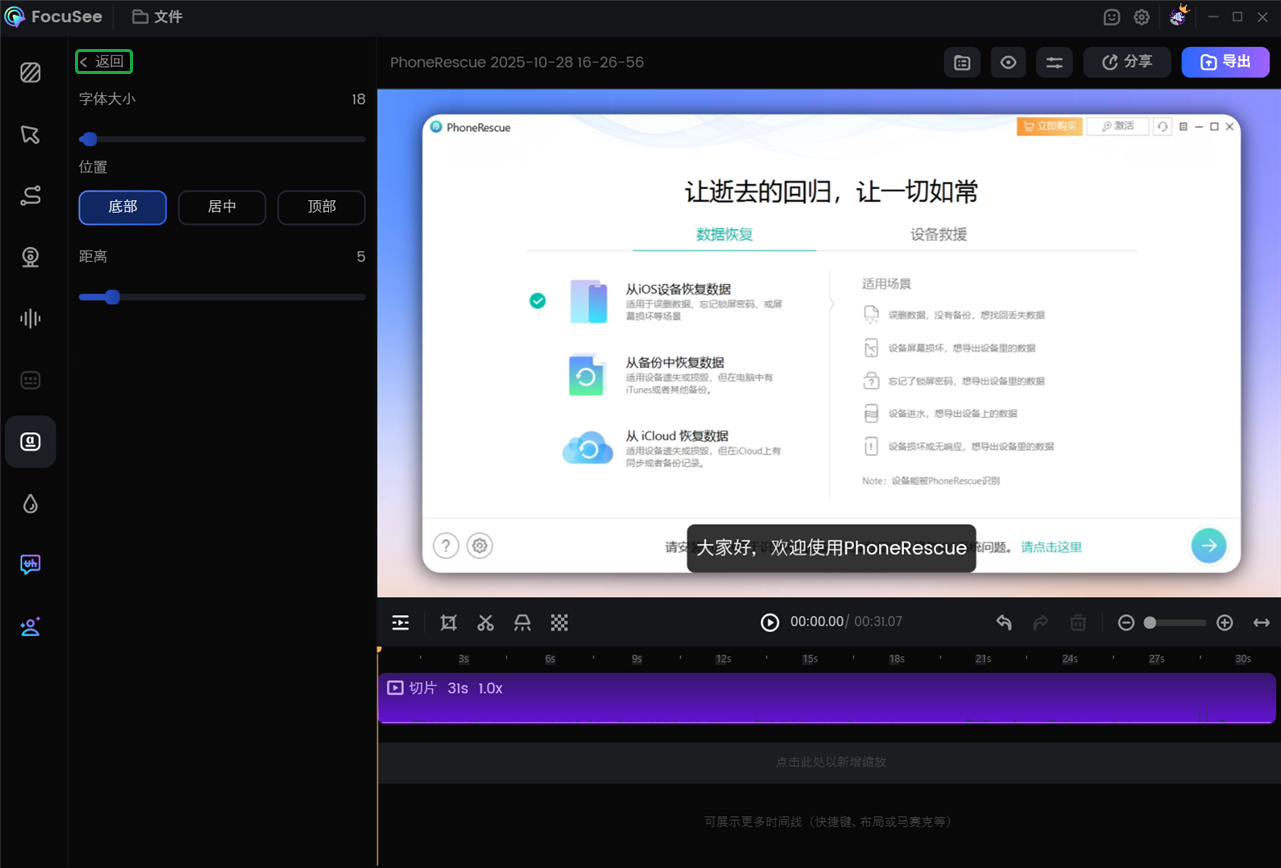Image resolution: width=1281 pixels, height=868 pixels.
Task: Select the mosaic checkerboard tool
Action: [559, 622]
